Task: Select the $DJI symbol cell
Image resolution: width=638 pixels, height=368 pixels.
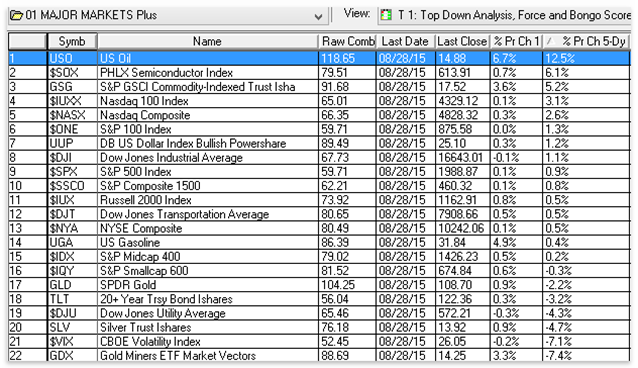Action: (72, 158)
